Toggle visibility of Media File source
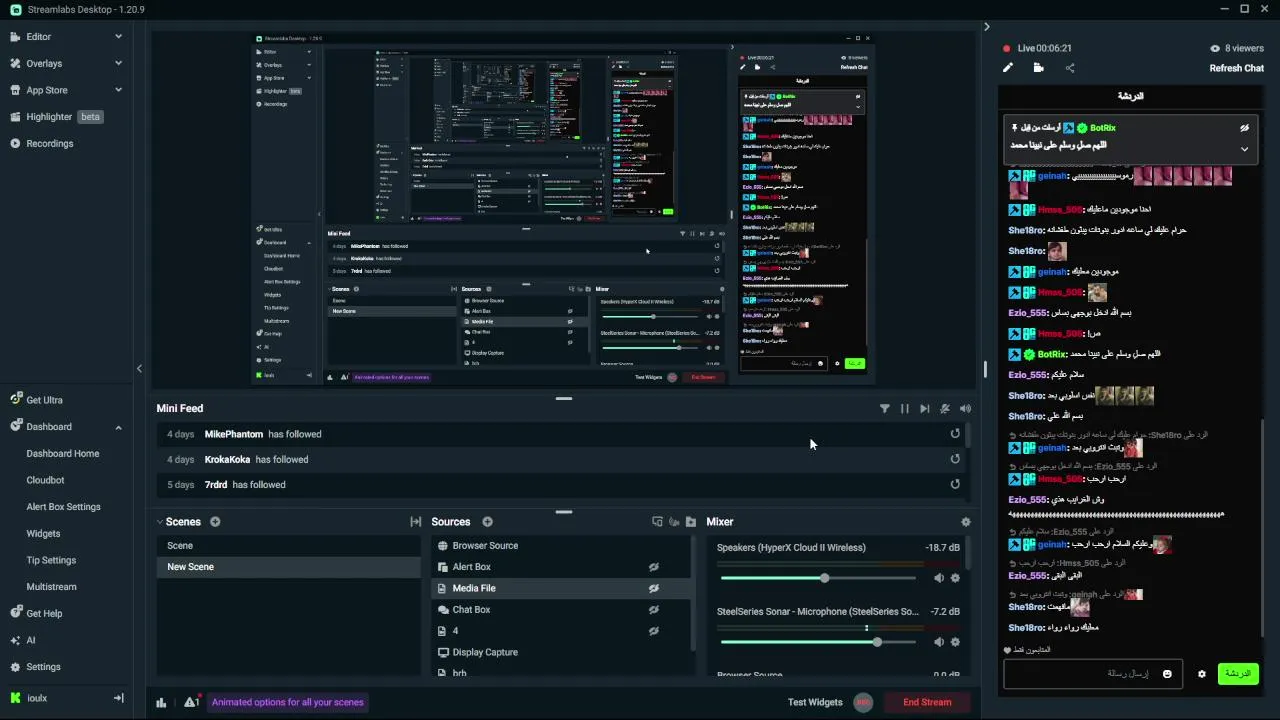The width and height of the screenshot is (1280, 720). point(654,588)
